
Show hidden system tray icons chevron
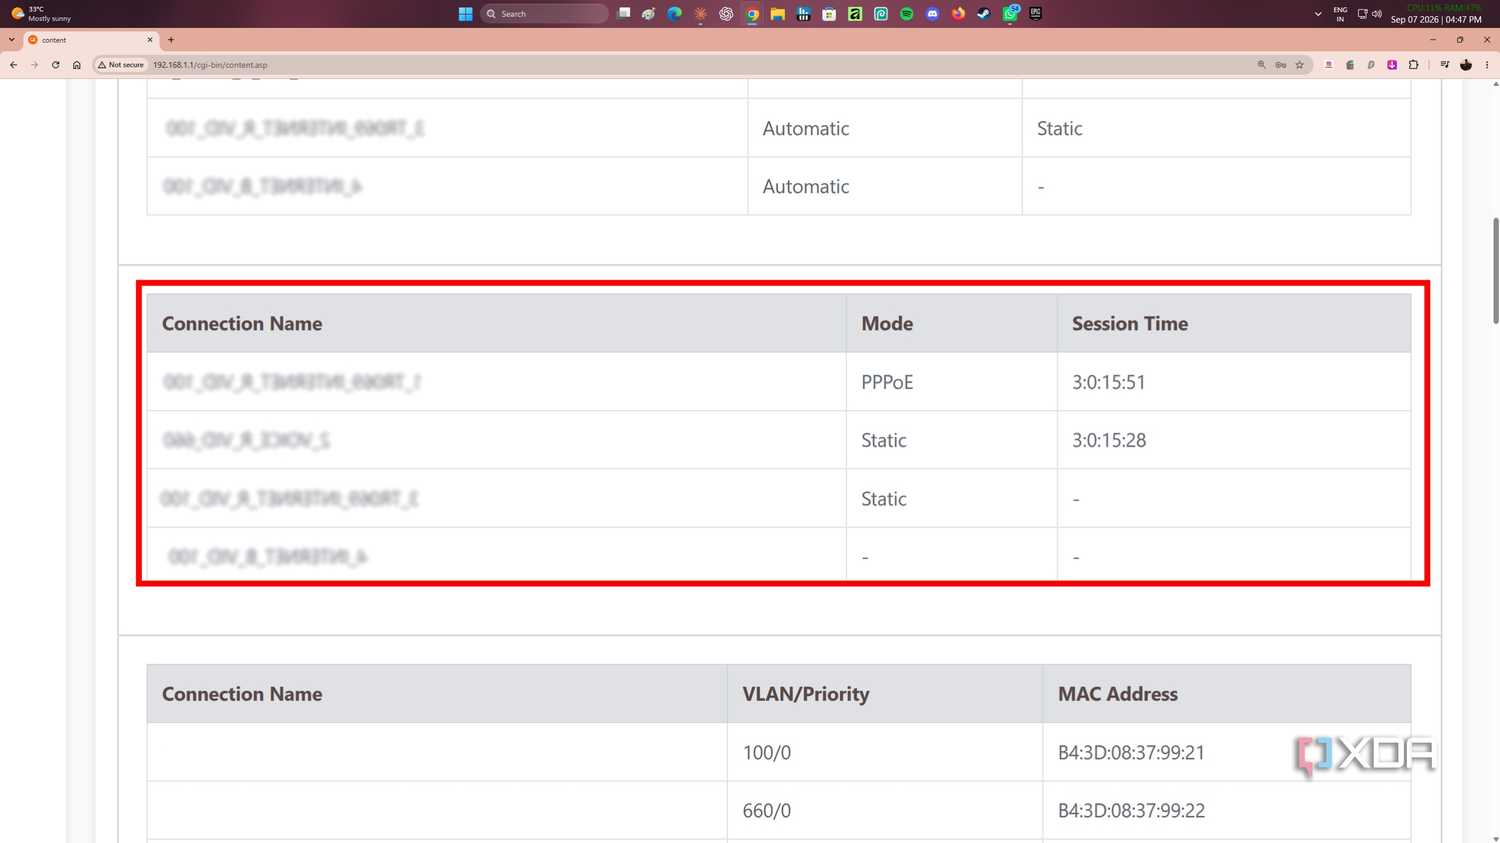coord(1318,14)
